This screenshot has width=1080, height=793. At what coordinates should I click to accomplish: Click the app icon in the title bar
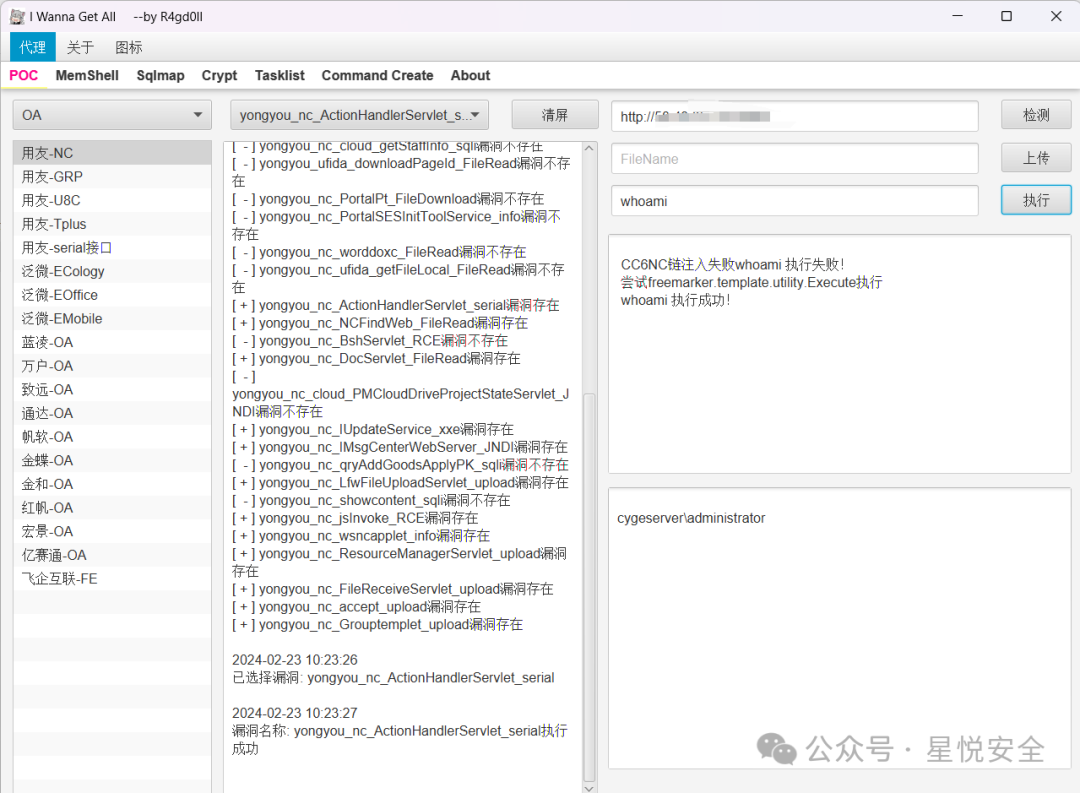point(17,17)
